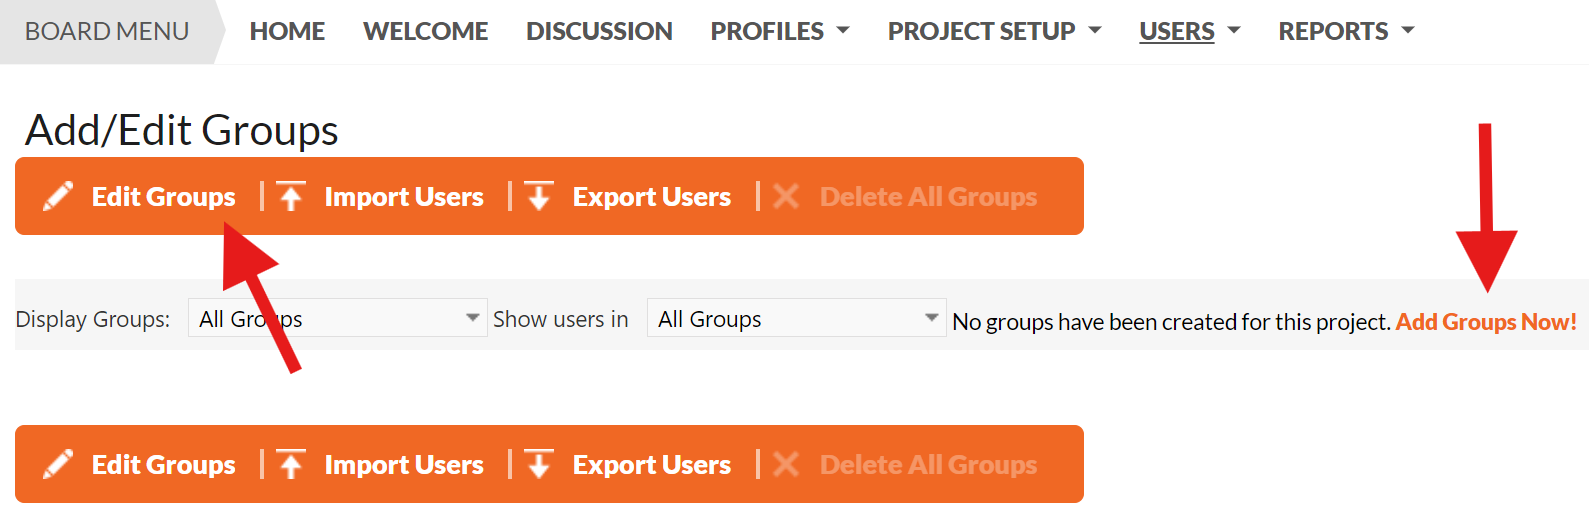Click the Display Groups: label
Screen dimensions: 1589x508
click(x=93, y=319)
